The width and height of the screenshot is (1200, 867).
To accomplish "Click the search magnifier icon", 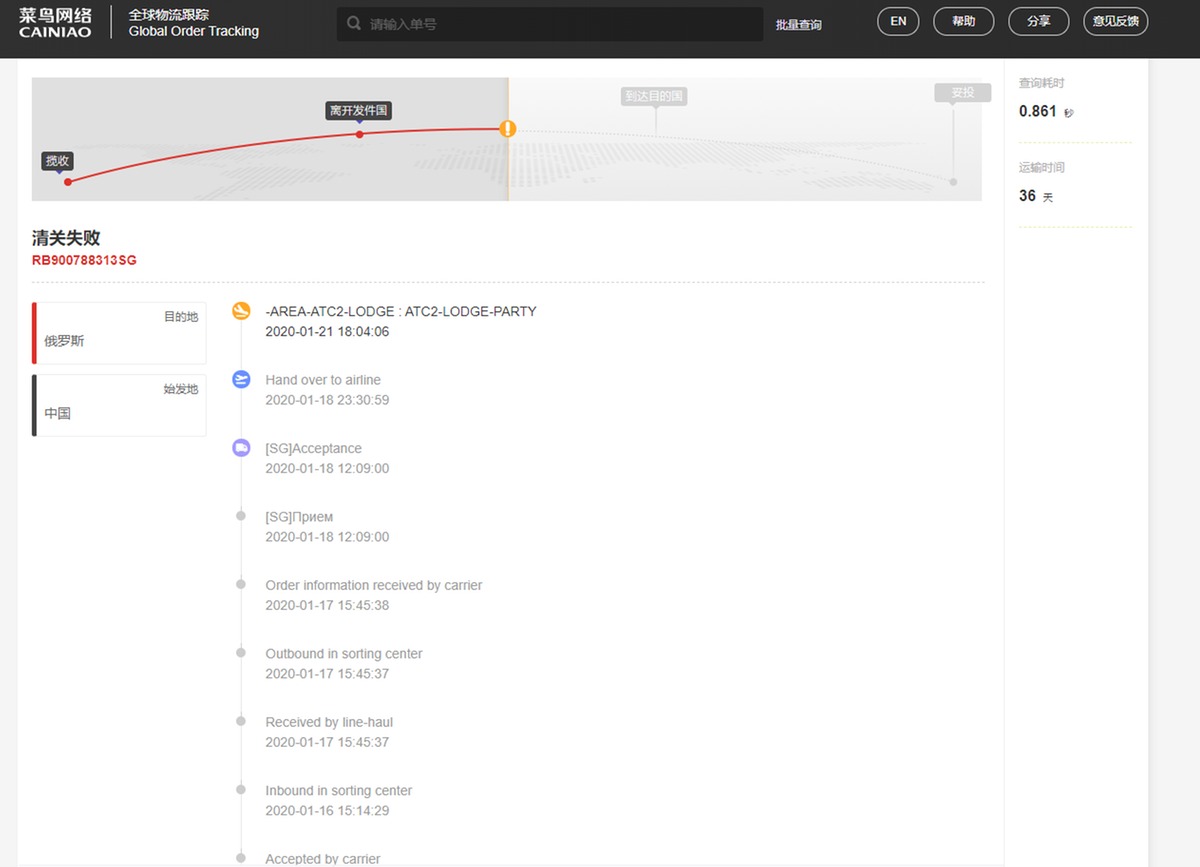I will pyautogui.click(x=354, y=24).
